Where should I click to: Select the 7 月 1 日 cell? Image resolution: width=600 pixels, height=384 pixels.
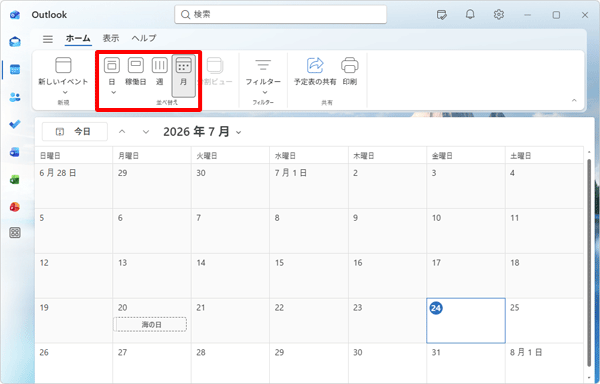pos(309,186)
